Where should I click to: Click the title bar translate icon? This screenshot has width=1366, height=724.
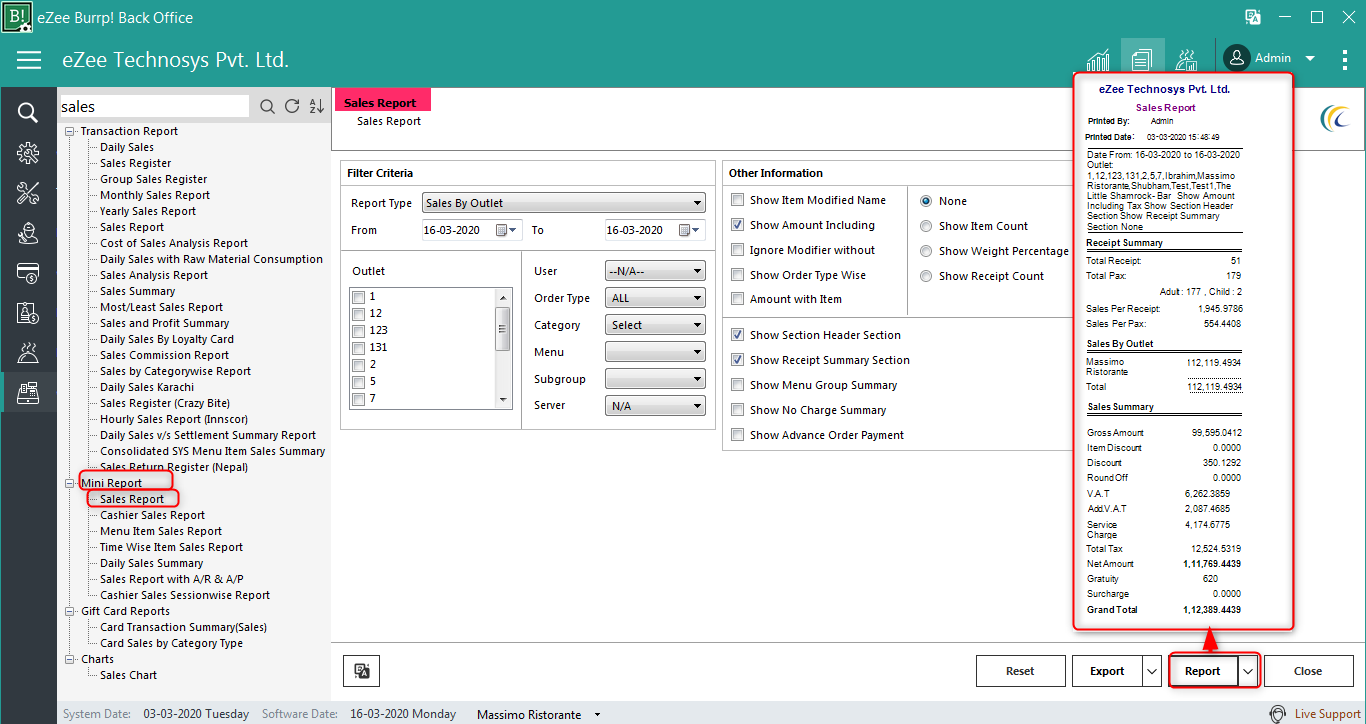1252,17
